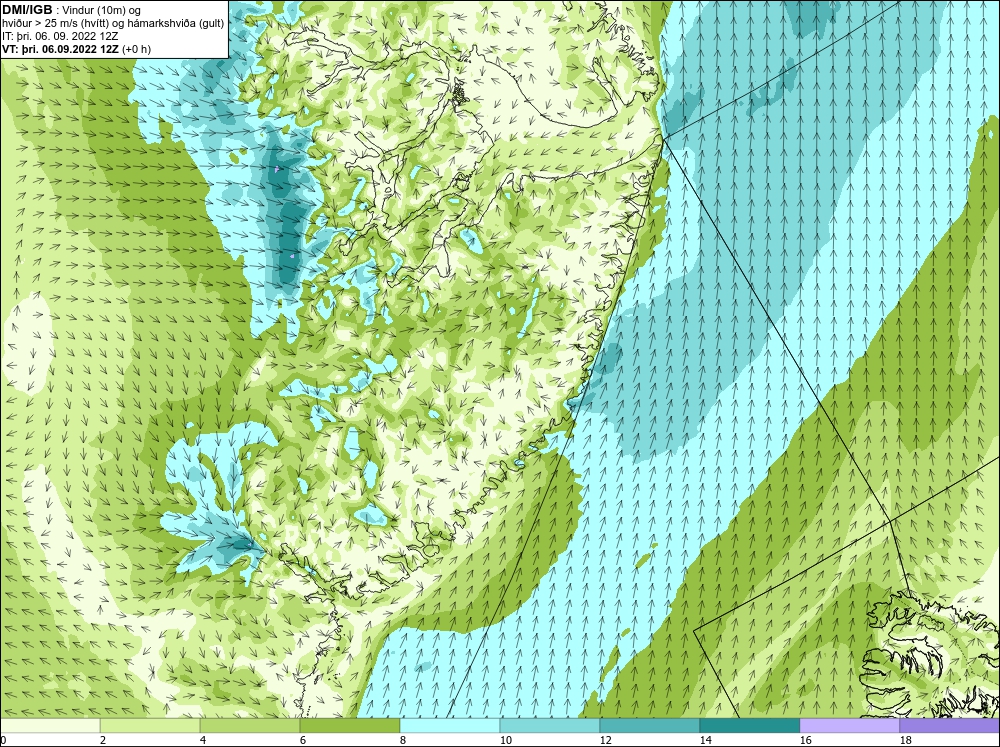Click the legend tick label 16

tap(805, 740)
